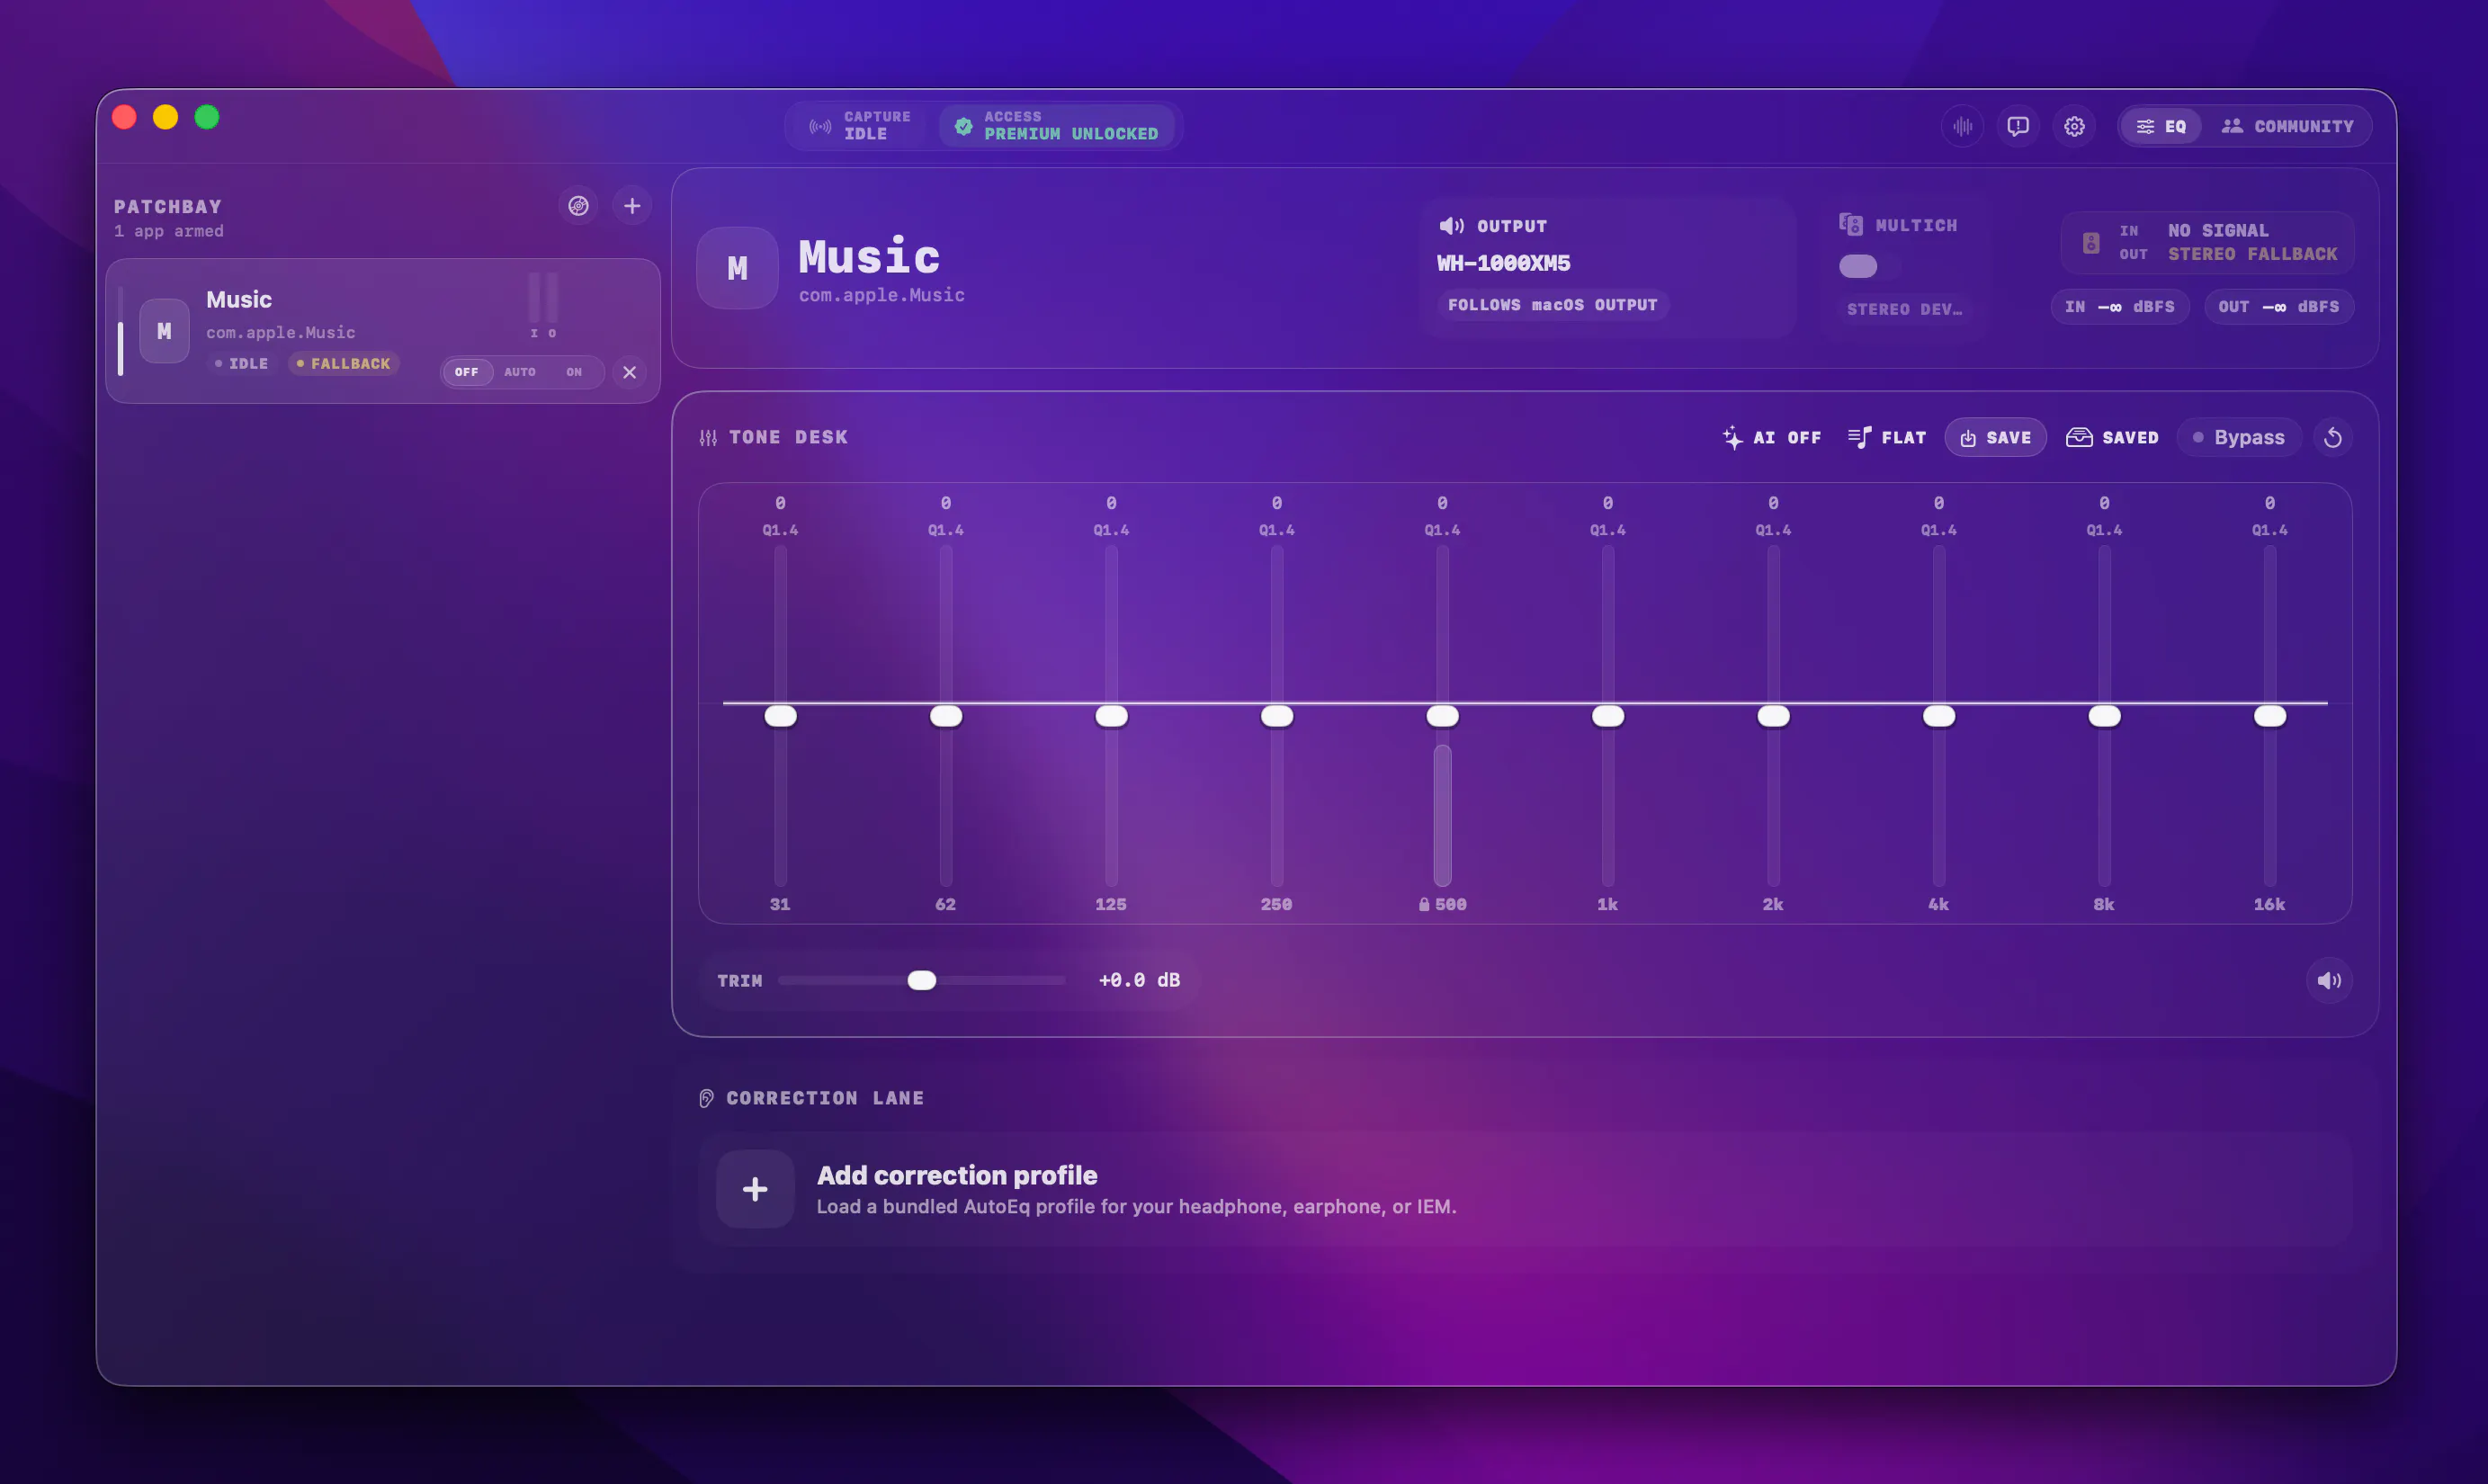This screenshot has width=2488, height=1484.
Task: Click the Follows macOS Output chip
Action: (1553, 305)
